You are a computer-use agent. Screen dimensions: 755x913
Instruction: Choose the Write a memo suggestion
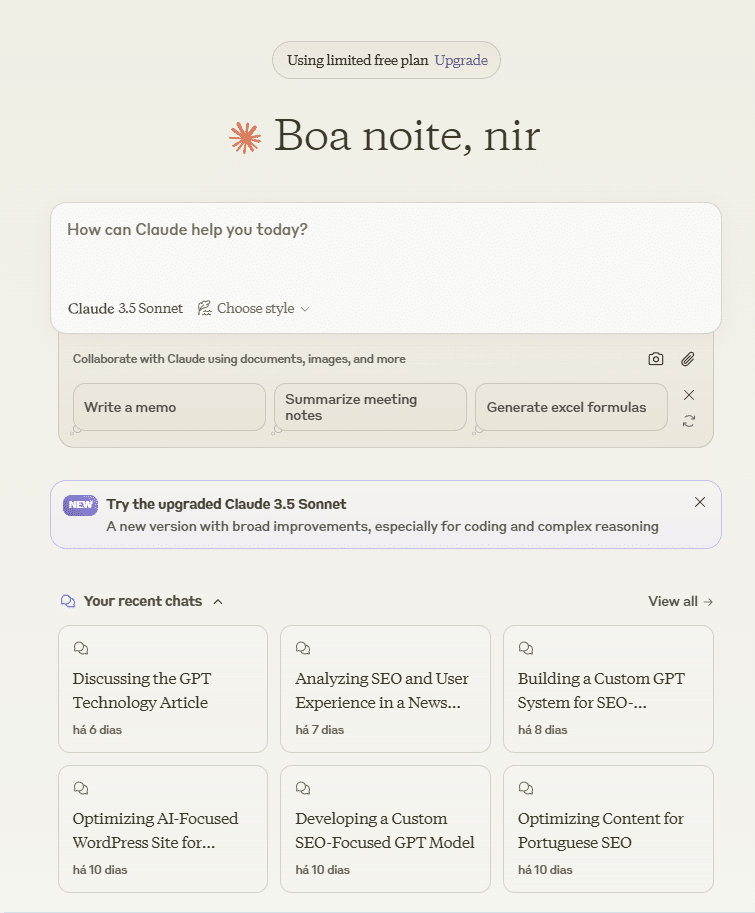click(x=169, y=407)
